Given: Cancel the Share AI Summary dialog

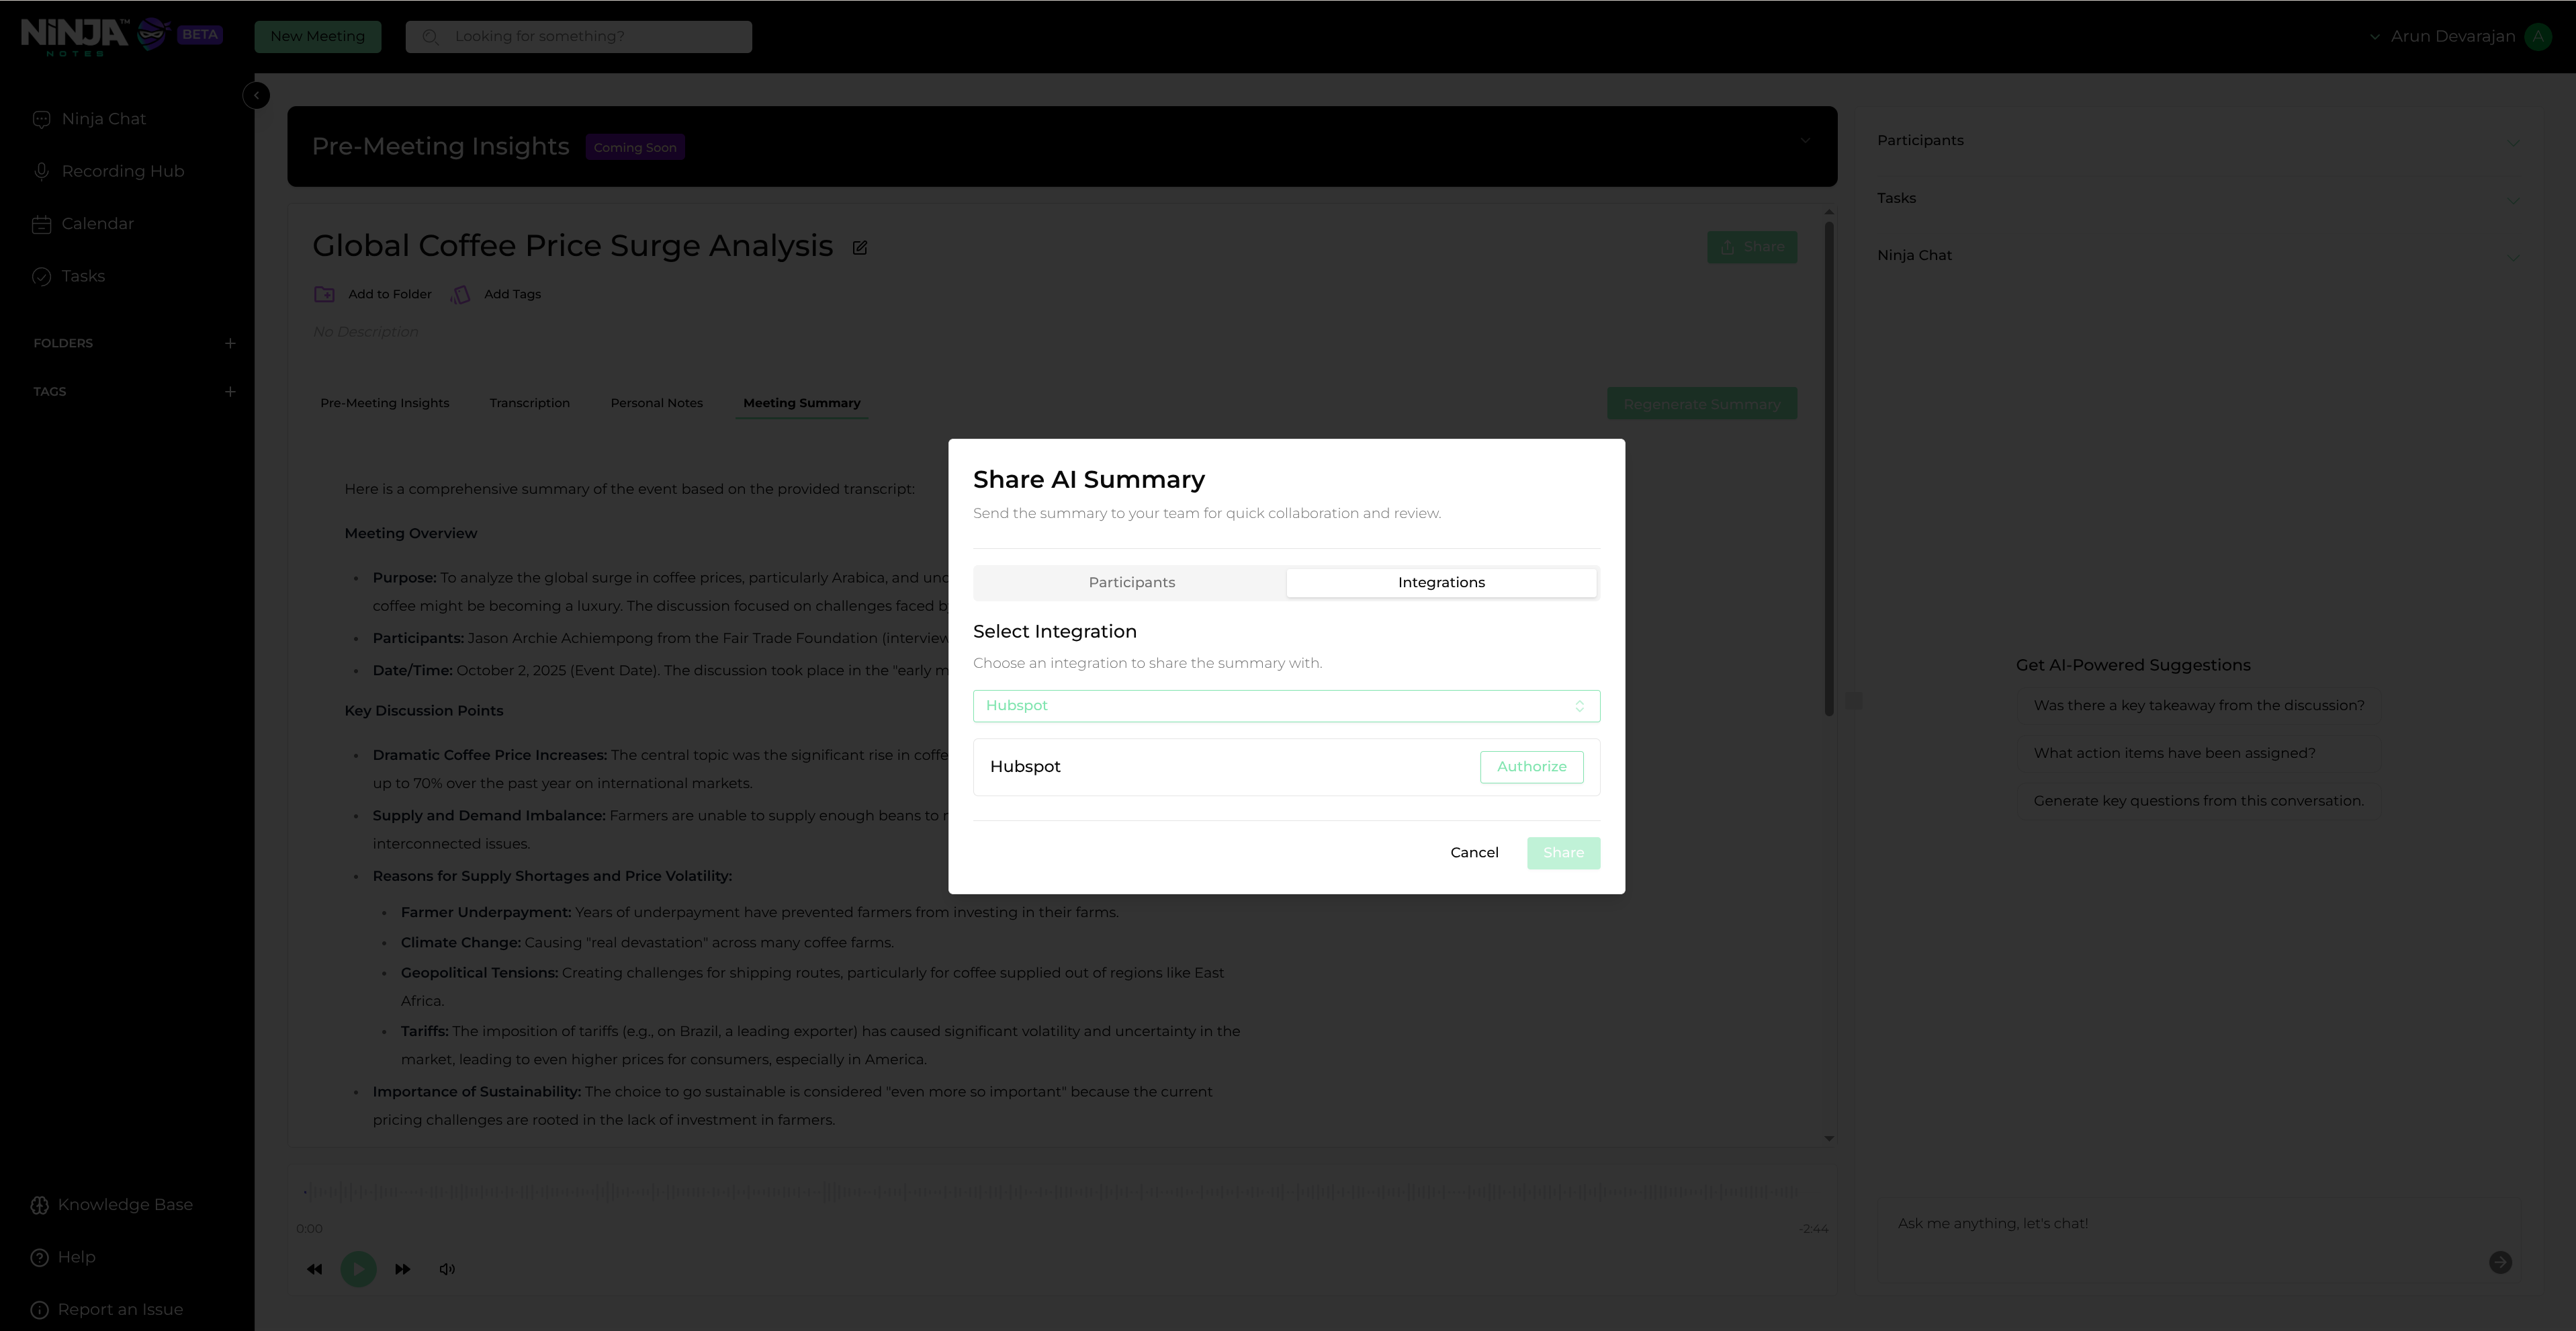Looking at the screenshot, I should coord(1474,853).
